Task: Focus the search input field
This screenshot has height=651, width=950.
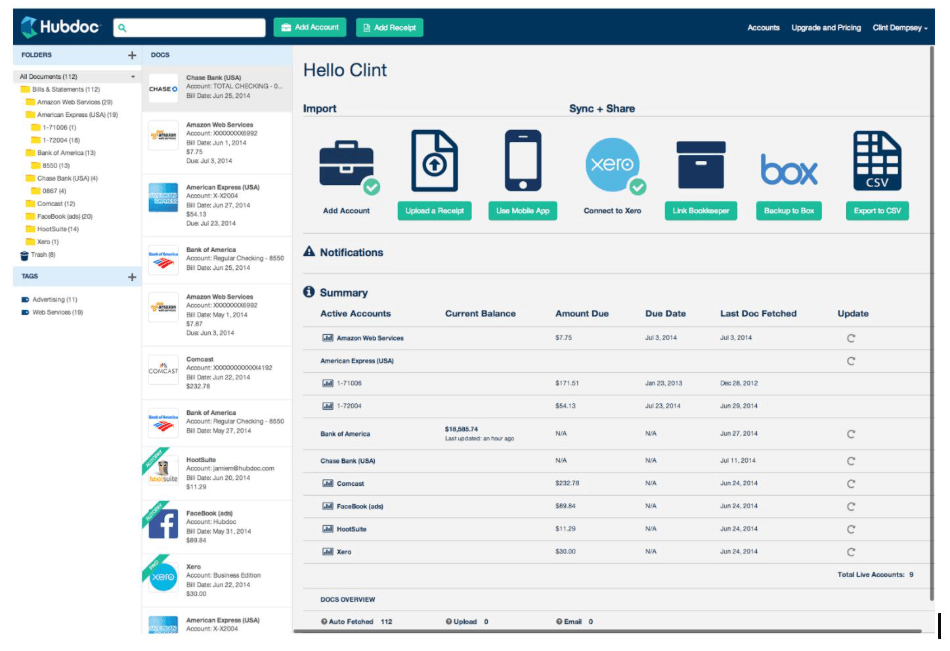Action: [189, 28]
